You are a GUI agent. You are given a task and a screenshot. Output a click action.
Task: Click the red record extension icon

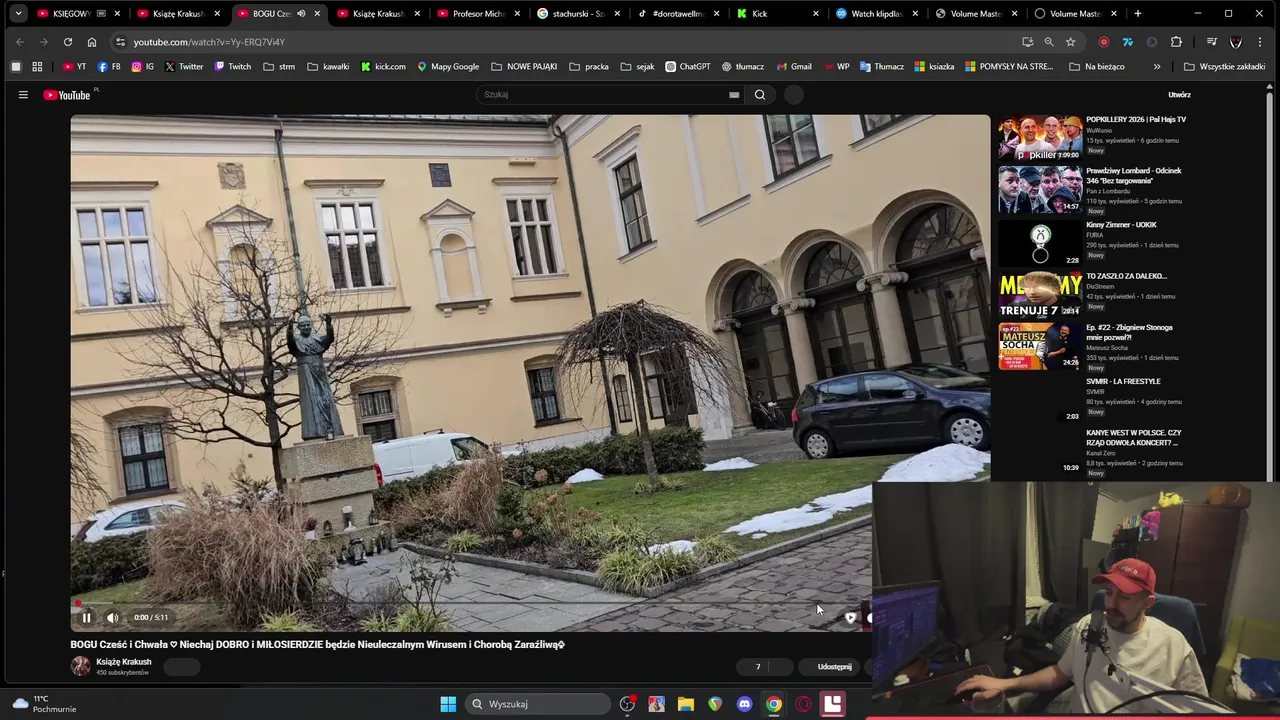coord(1104,42)
